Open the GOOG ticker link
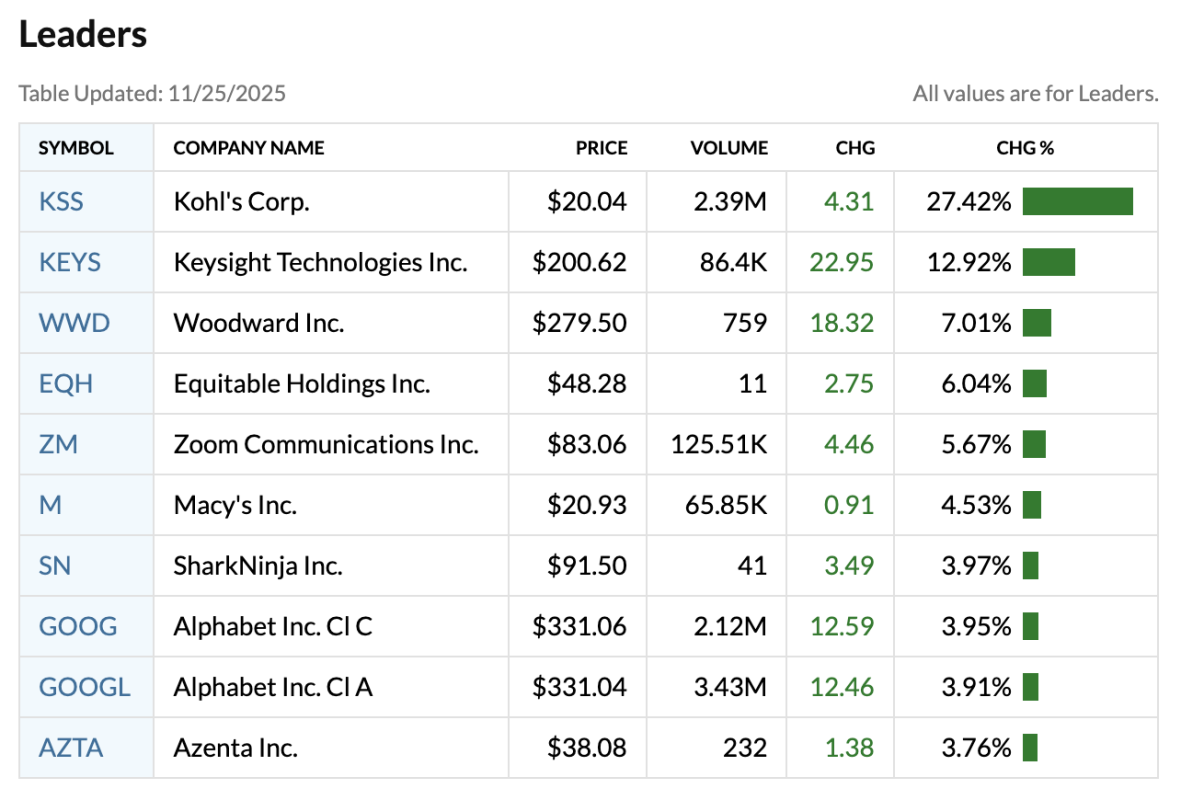 78,626
